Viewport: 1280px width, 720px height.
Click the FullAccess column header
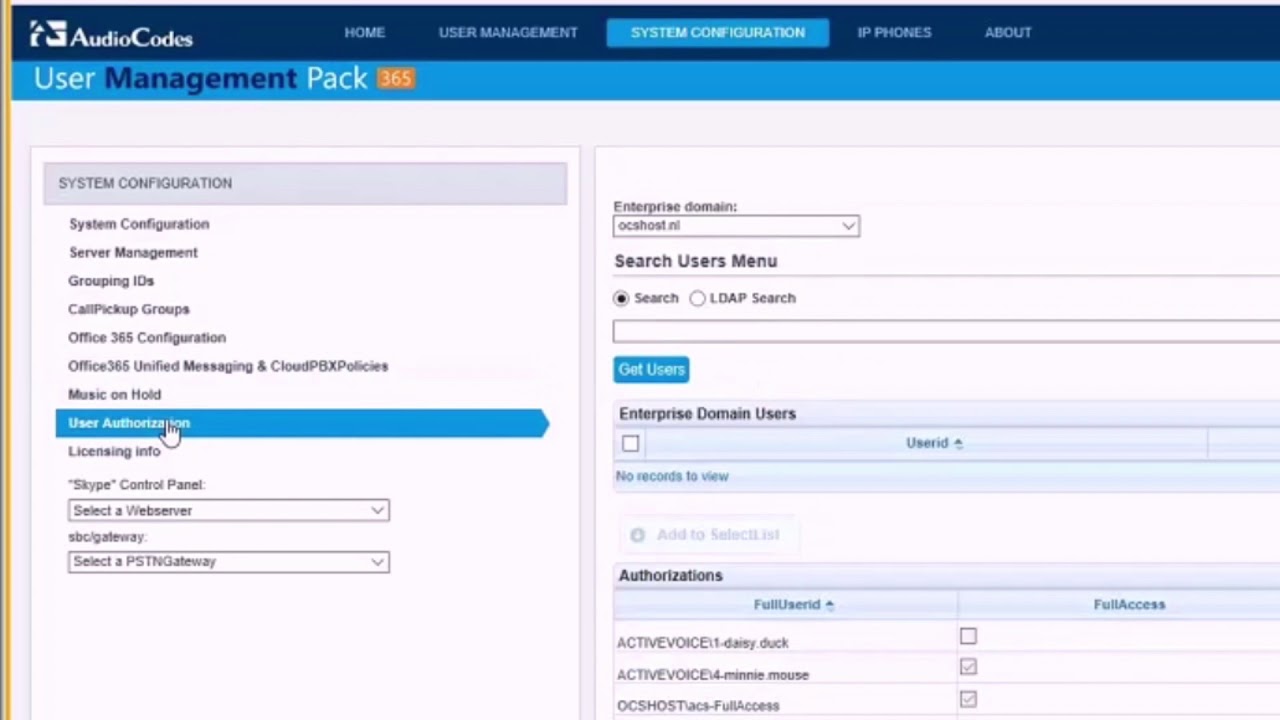[x=1129, y=604]
